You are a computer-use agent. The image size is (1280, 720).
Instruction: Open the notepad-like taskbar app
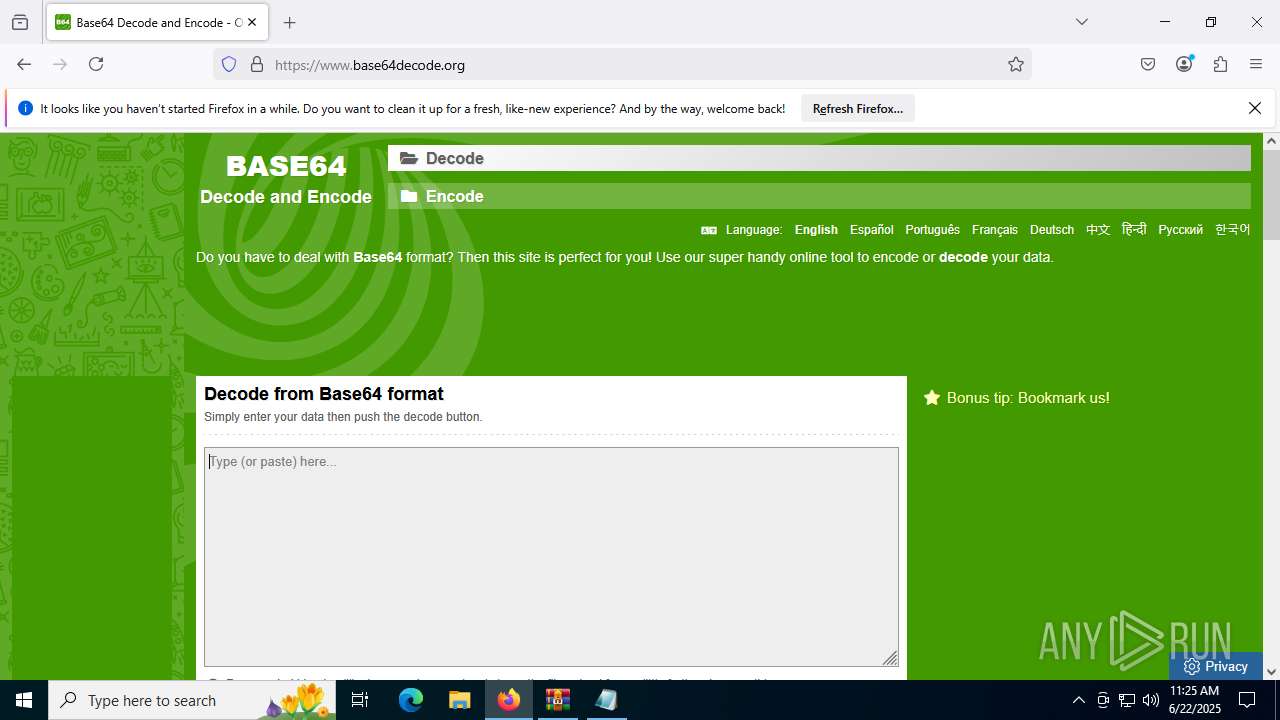click(606, 700)
